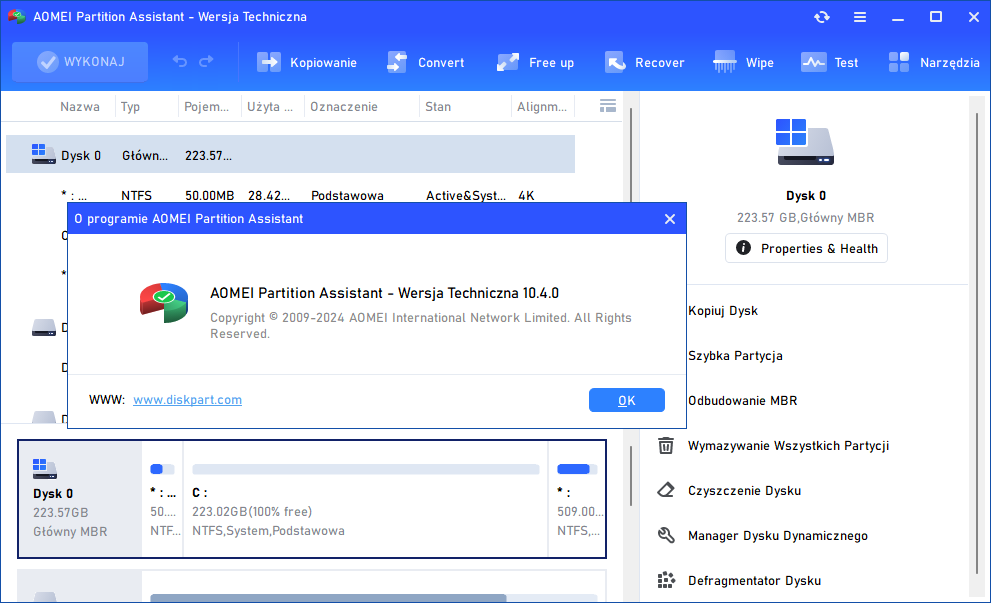Select Szybka Partycja operation
The width and height of the screenshot is (991, 603).
tap(735, 355)
